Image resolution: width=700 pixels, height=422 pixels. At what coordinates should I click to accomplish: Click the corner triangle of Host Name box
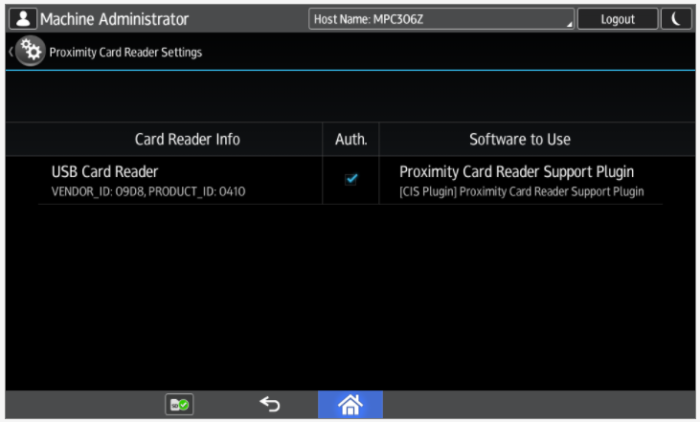569,24
